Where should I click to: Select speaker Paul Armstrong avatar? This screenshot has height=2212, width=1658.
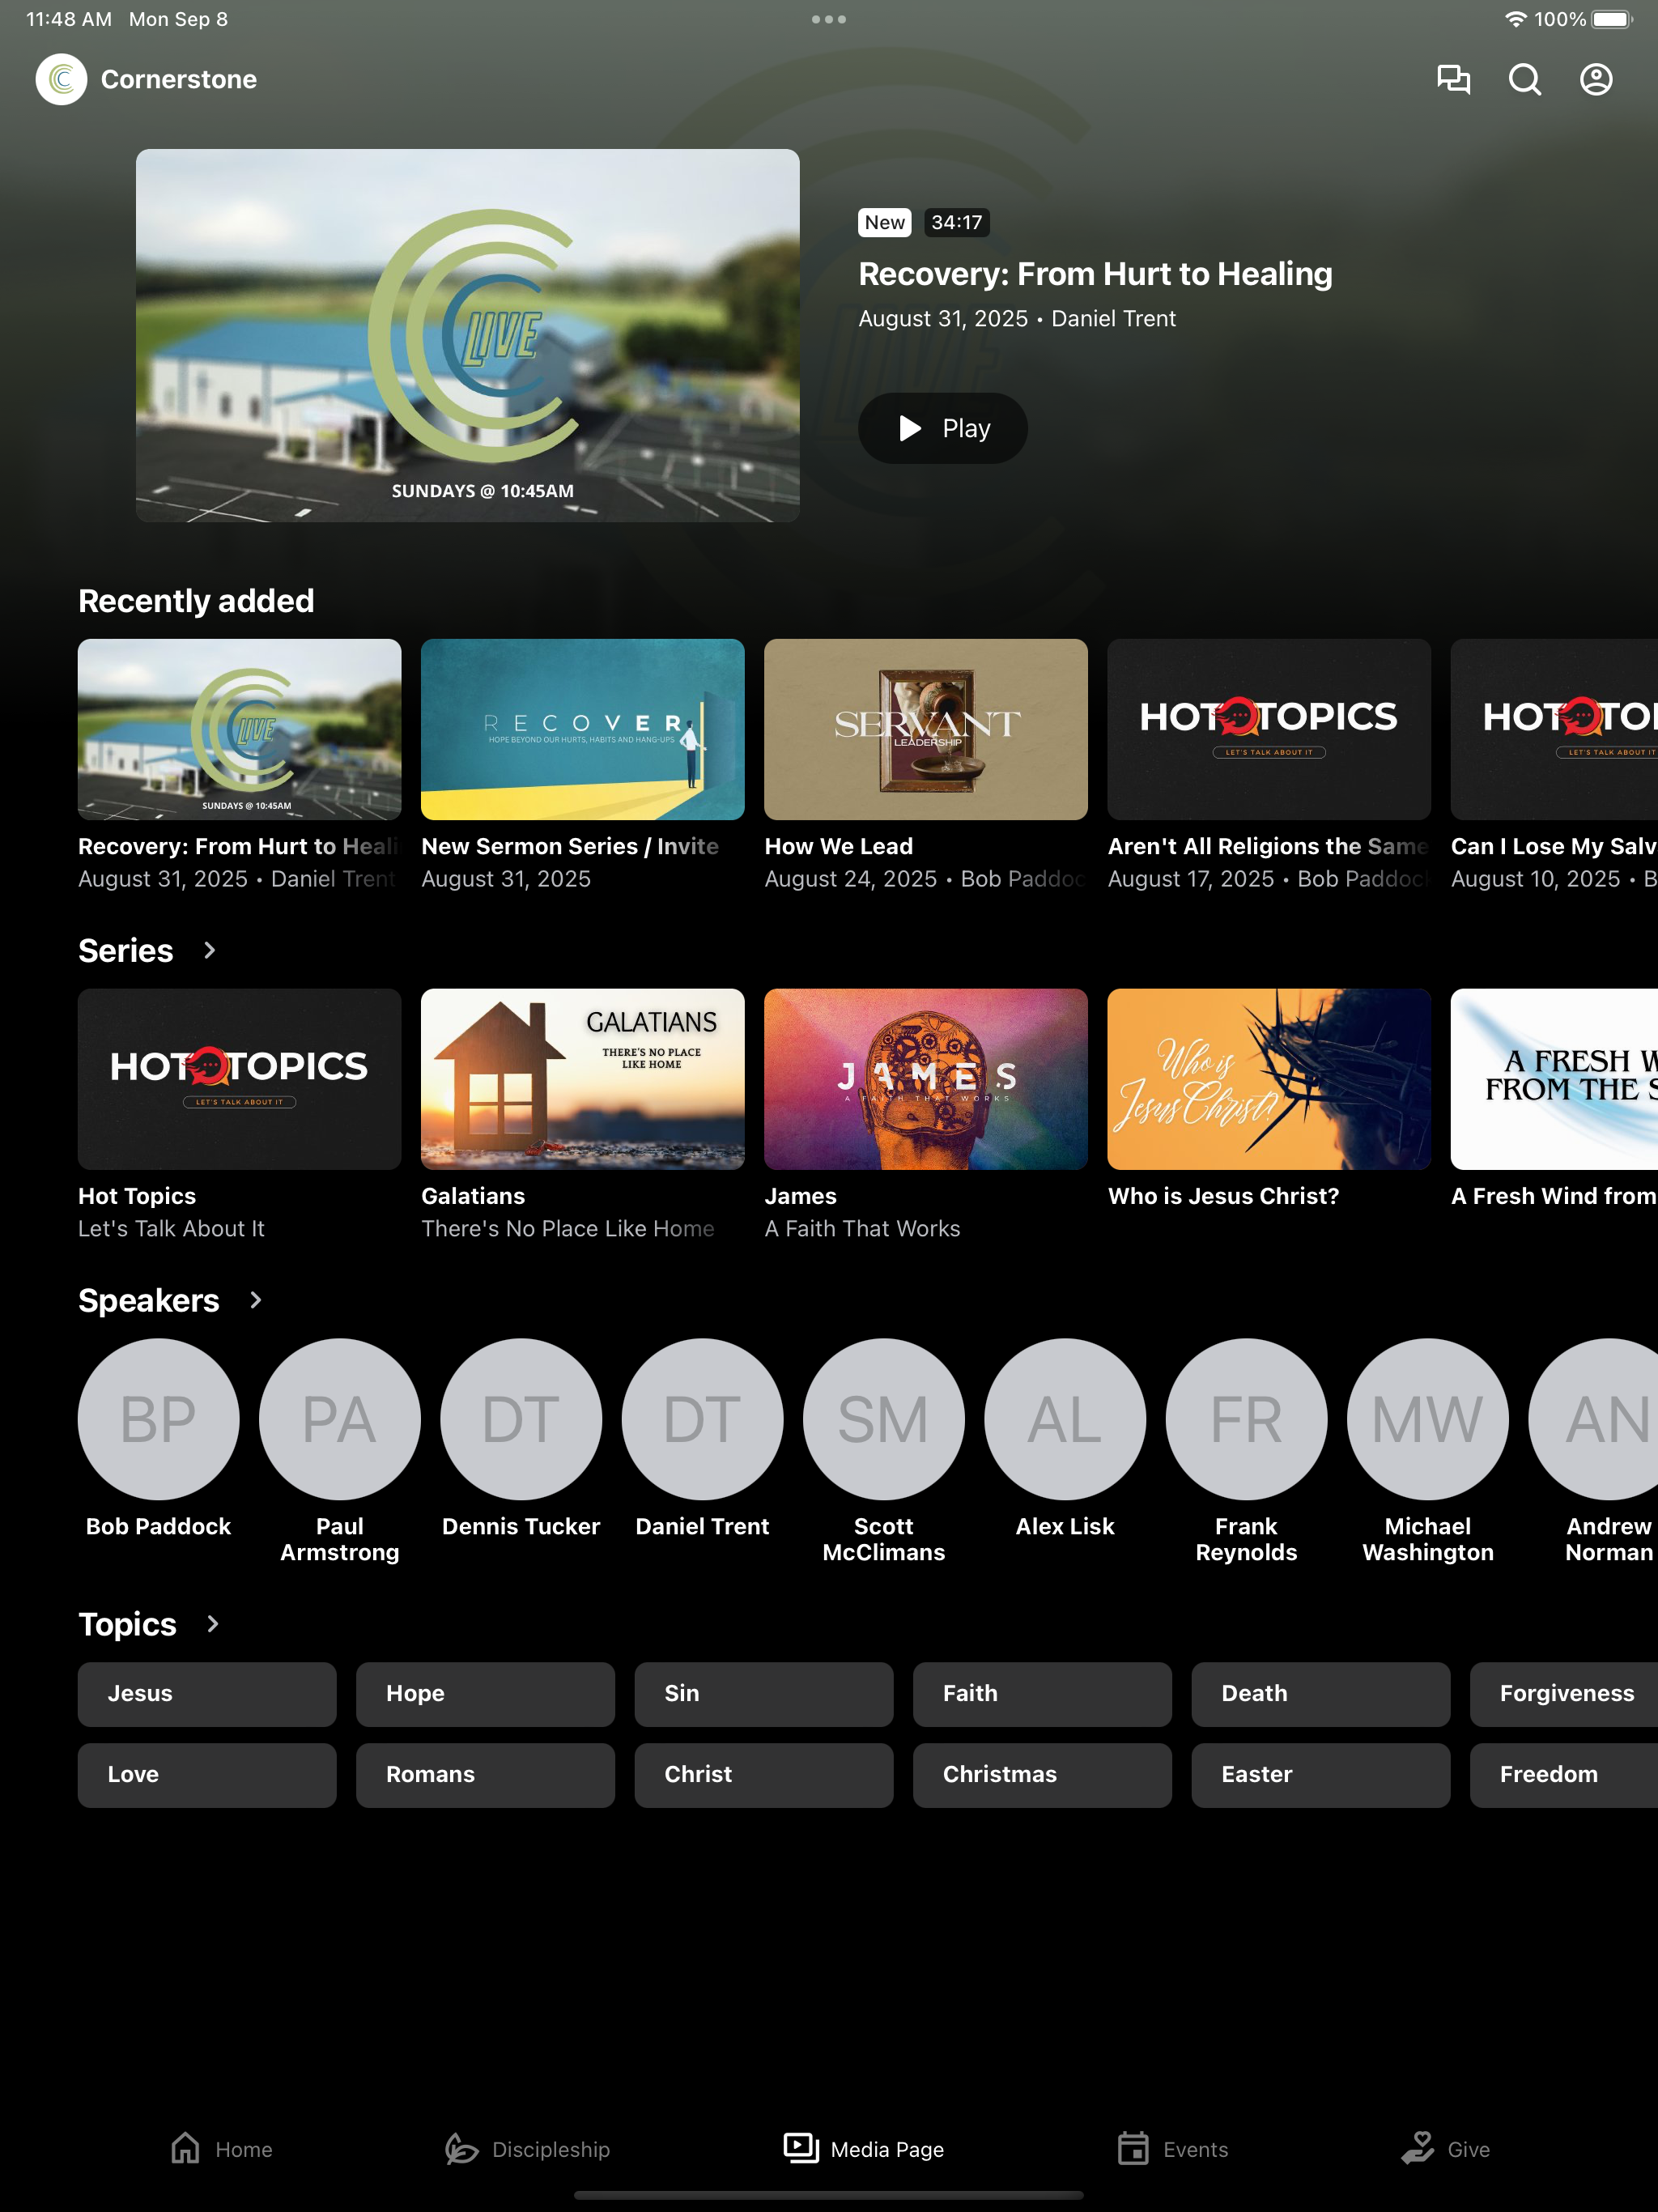[340, 1419]
